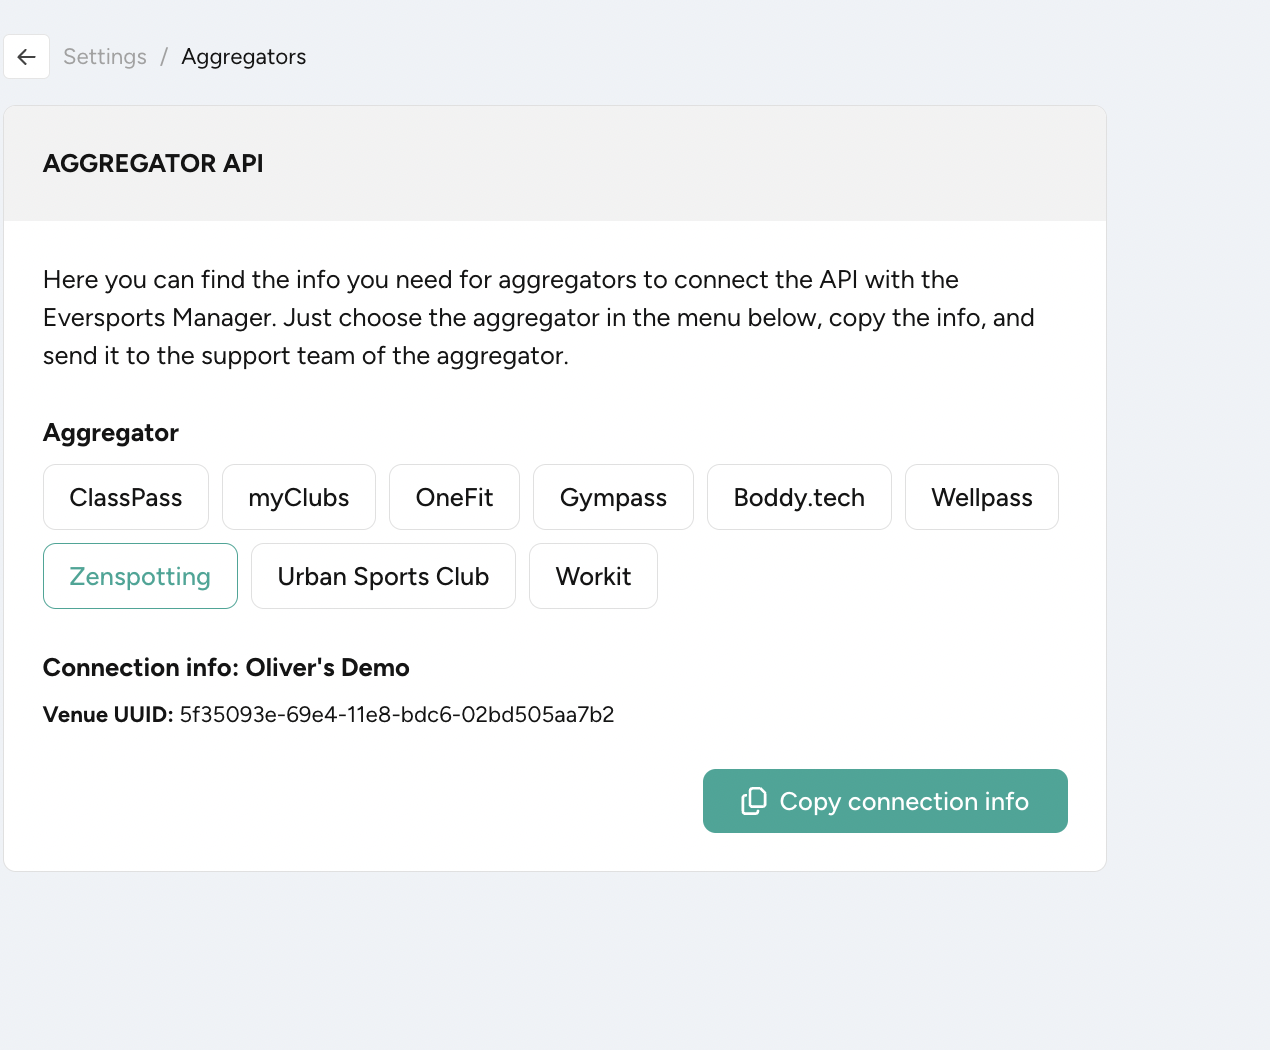Select the myClubs aggregator
Viewport: 1270px width, 1050px height.
[x=299, y=497]
